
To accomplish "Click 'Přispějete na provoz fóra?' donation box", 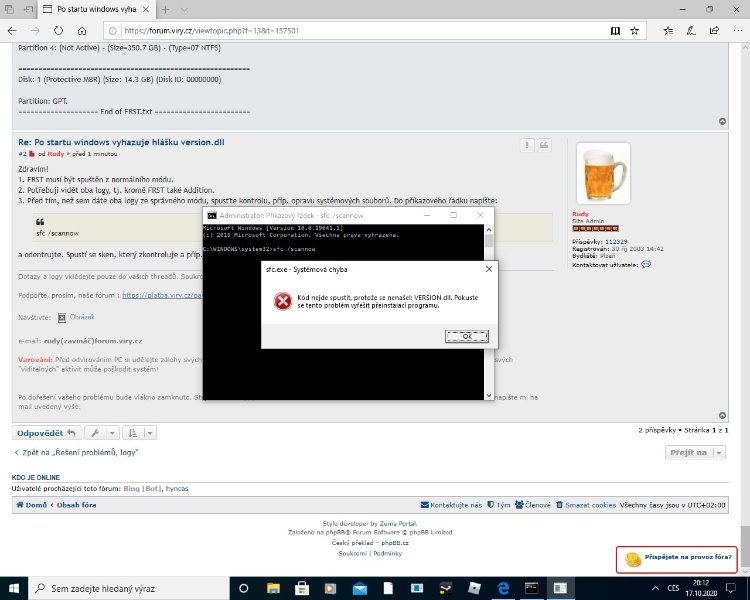I will point(676,559).
